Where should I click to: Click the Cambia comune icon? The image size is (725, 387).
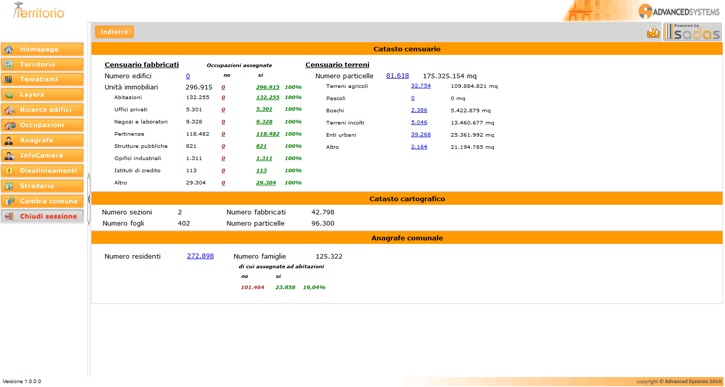(x=8, y=201)
